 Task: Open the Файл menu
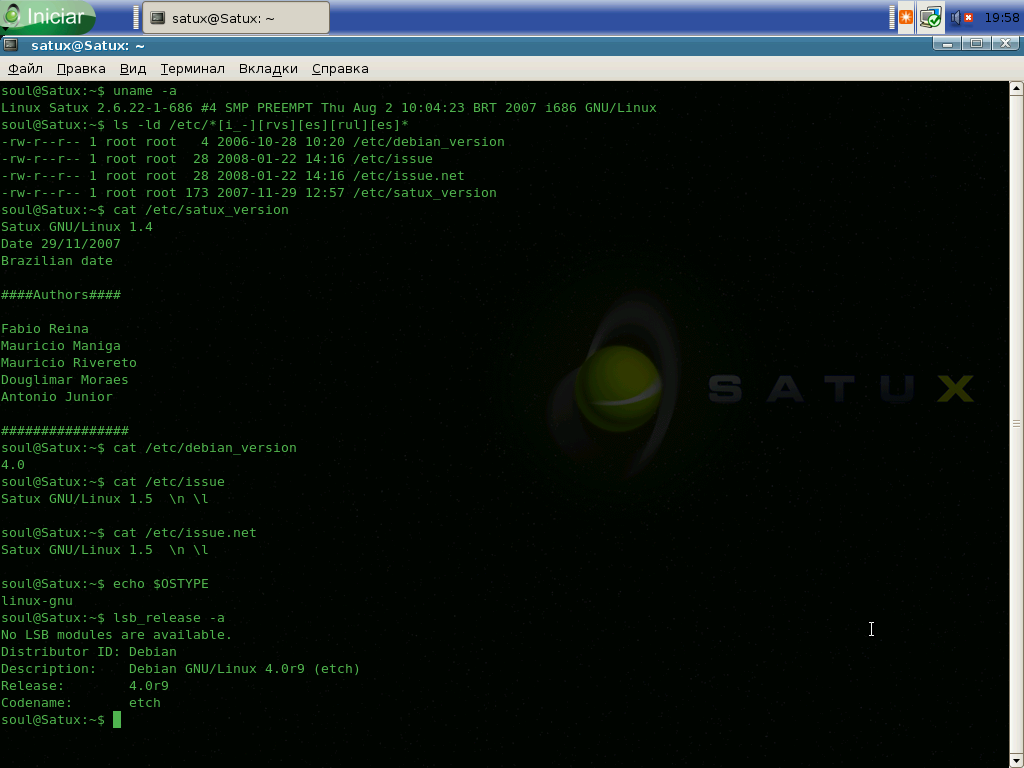[x=25, y=69]
